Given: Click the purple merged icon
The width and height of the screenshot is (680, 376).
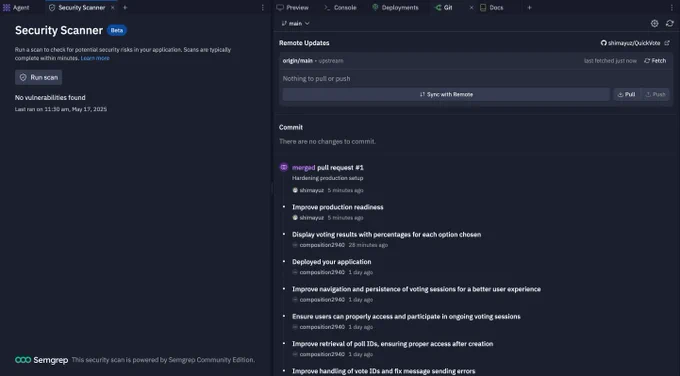Looking at the screenshot, I should [x=284, y=167].
